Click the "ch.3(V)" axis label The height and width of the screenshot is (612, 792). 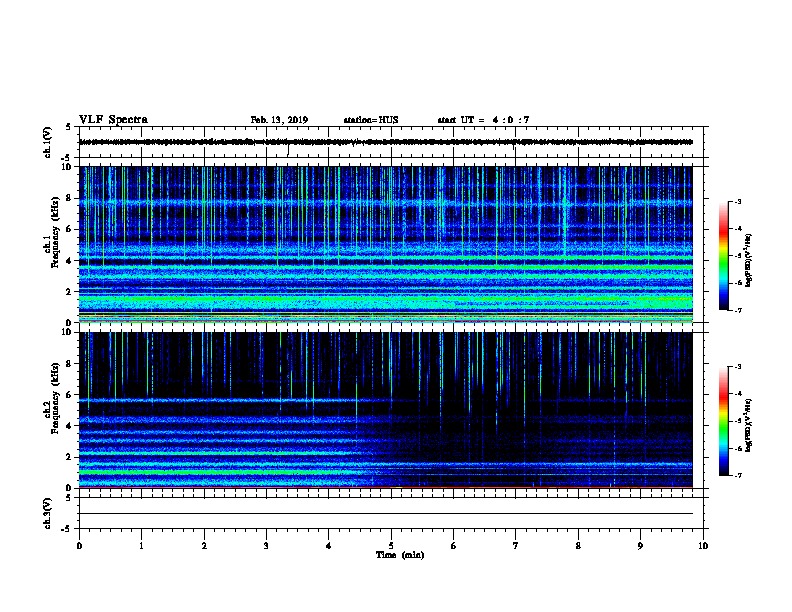[x=47, y=514]
